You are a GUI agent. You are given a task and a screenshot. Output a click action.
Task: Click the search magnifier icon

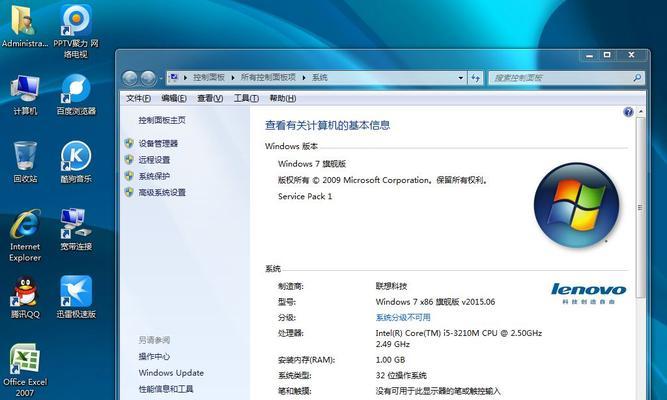[637, 78]
